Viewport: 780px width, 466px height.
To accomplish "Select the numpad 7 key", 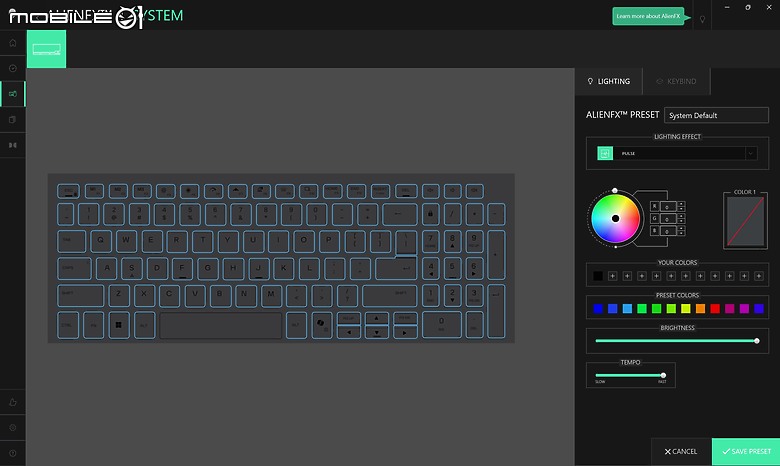I will pos(430,241).
